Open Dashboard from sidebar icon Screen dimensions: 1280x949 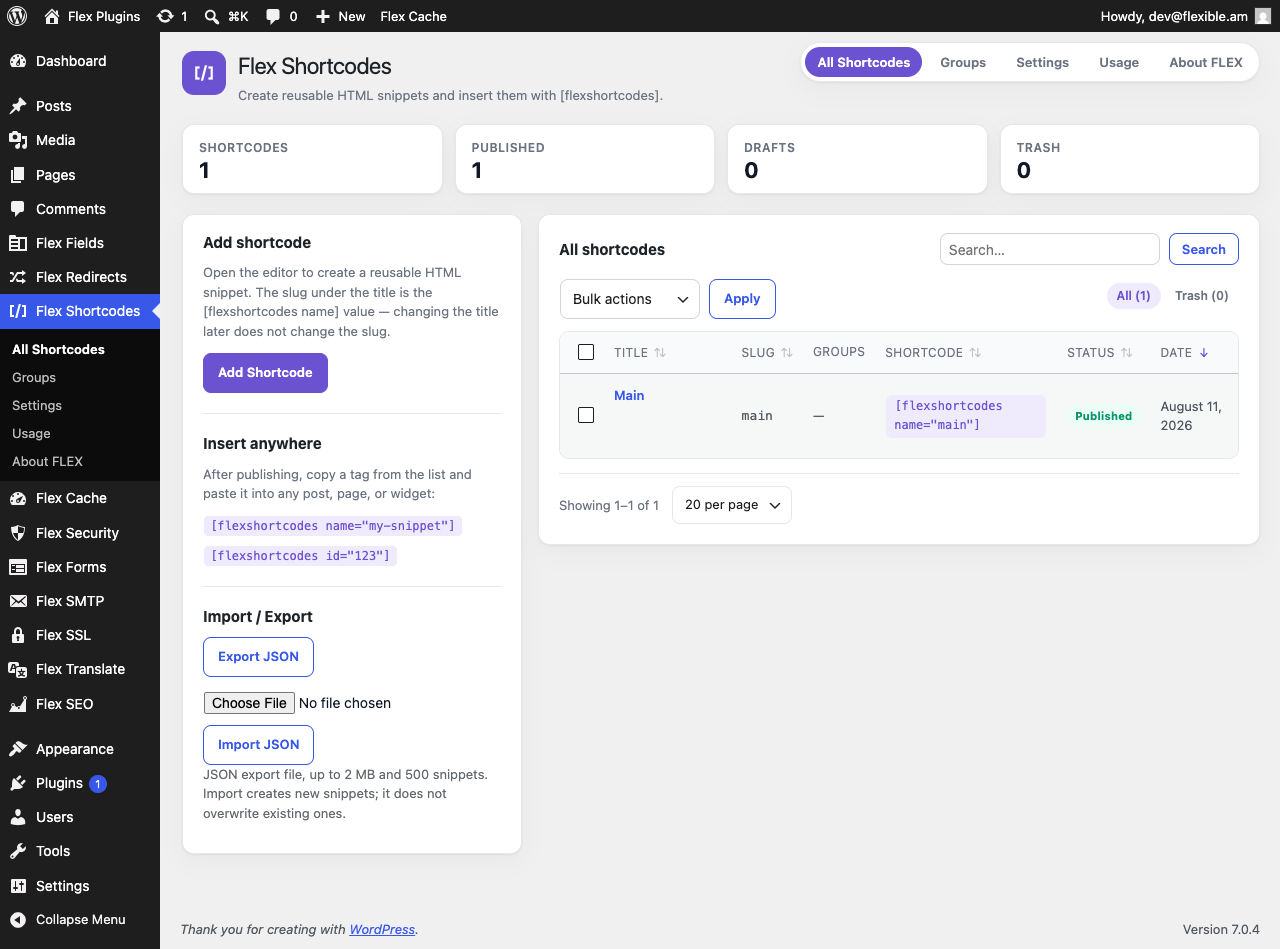[18, 61]
